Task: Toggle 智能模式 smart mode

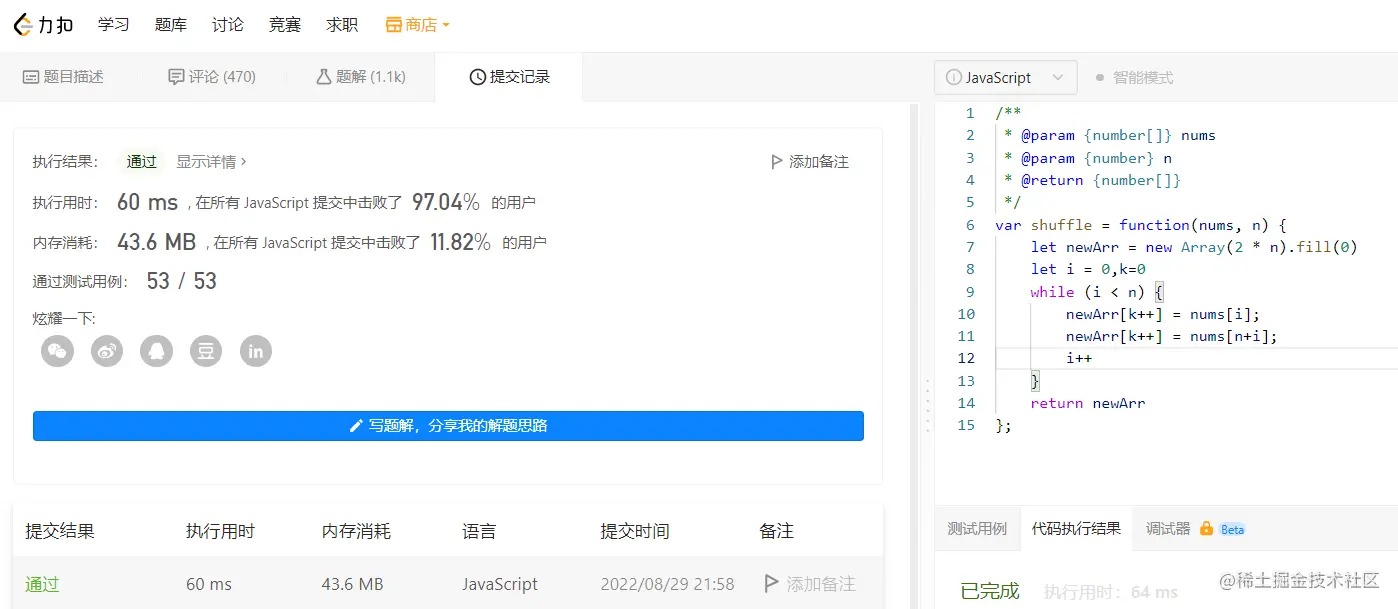Action: [1134, 77]
